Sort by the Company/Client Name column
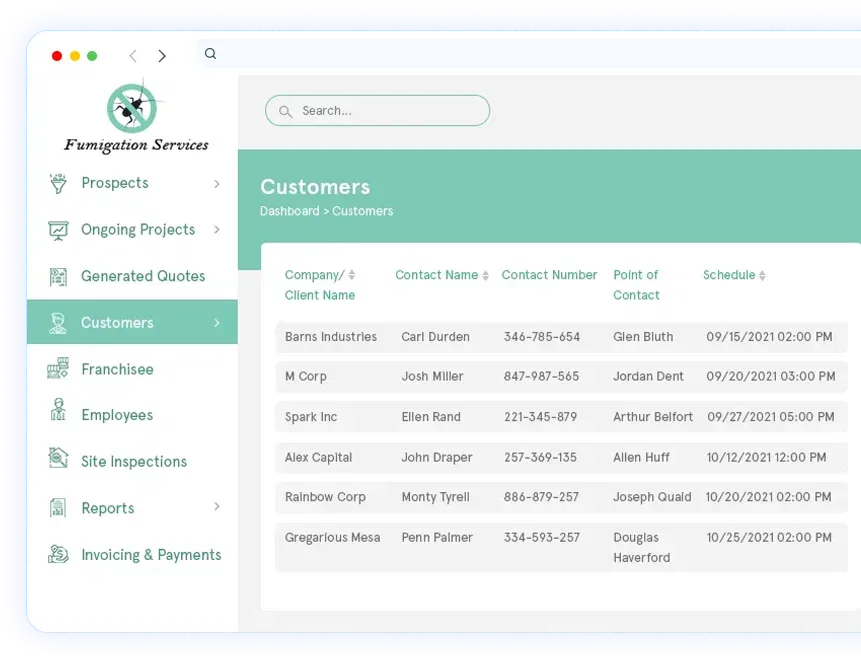 pos(351,275)
